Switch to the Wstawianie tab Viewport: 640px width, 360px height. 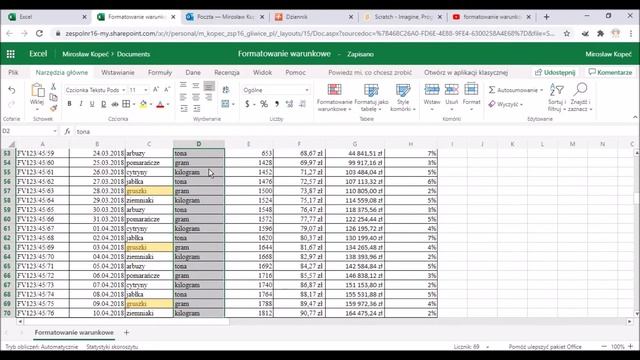tap(118, 72)
